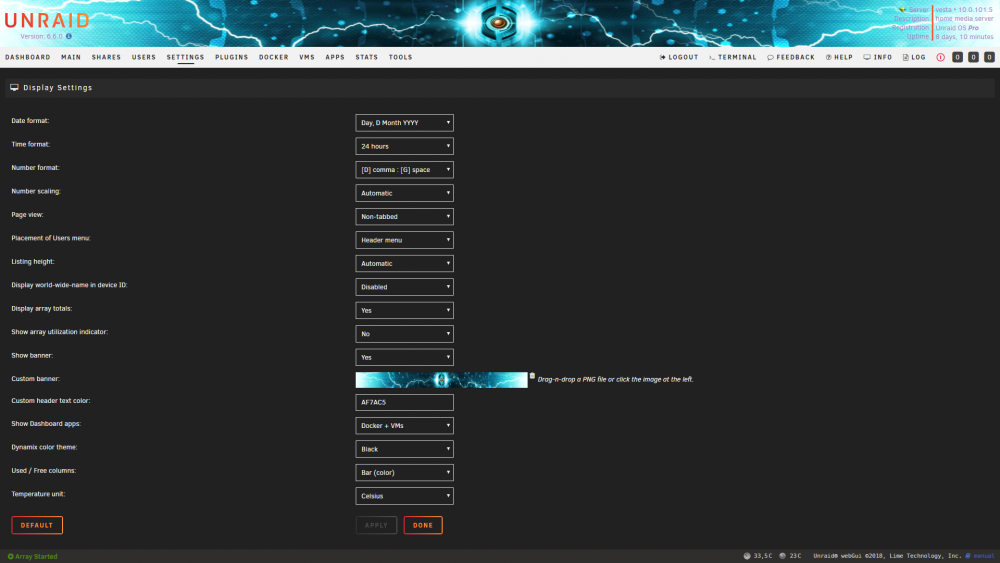Click the Feedback button

coord(791,57)
